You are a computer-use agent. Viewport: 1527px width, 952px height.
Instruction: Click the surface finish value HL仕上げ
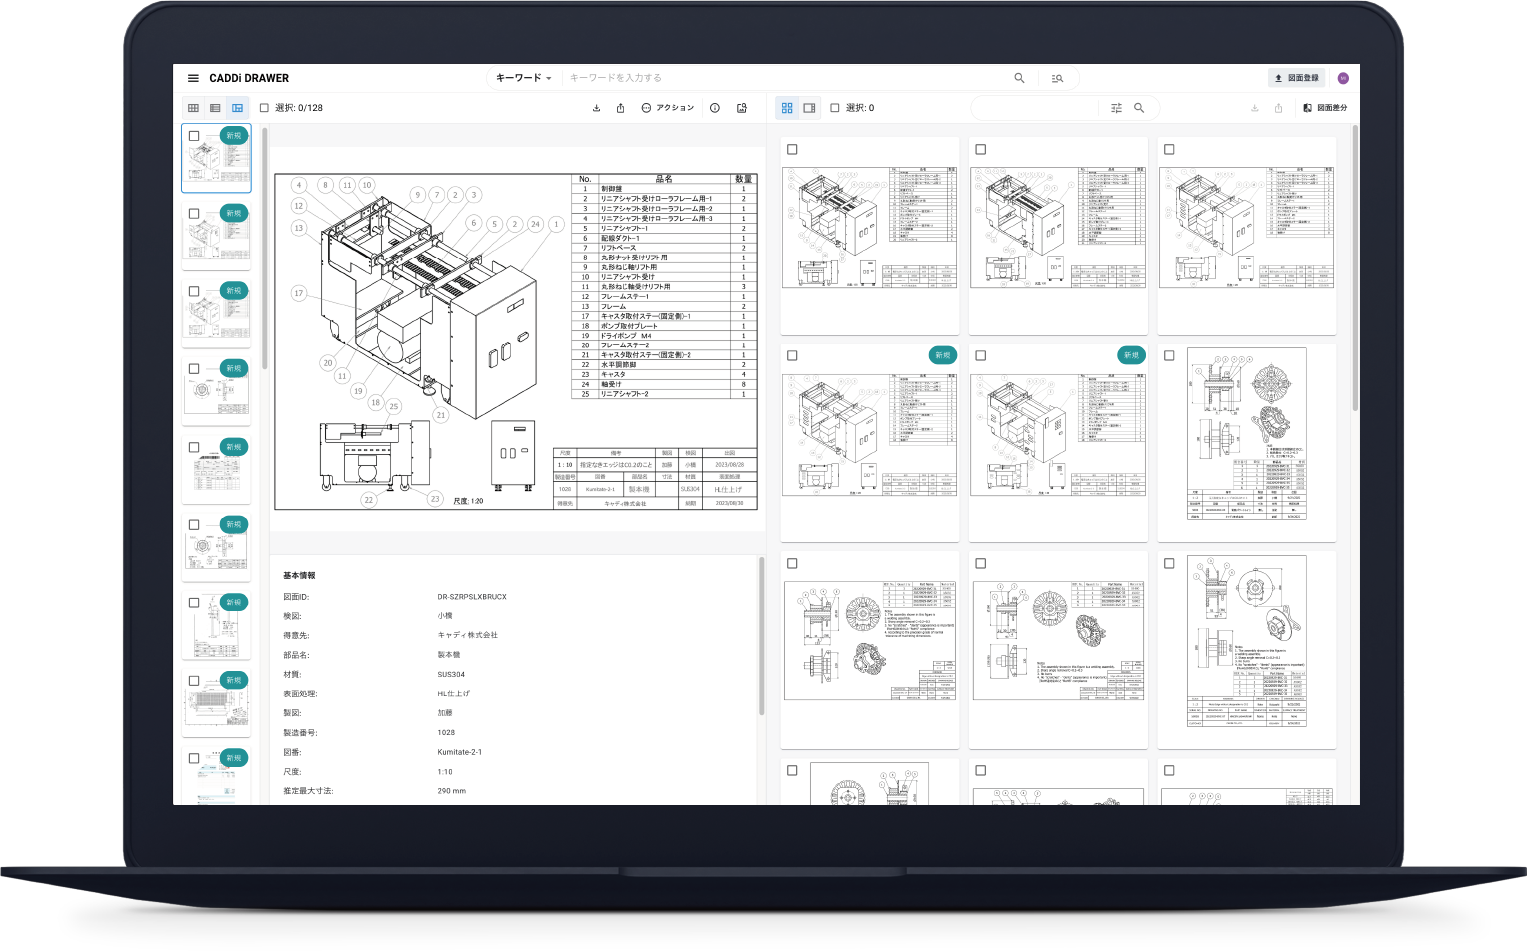click(x=453, y=693)
